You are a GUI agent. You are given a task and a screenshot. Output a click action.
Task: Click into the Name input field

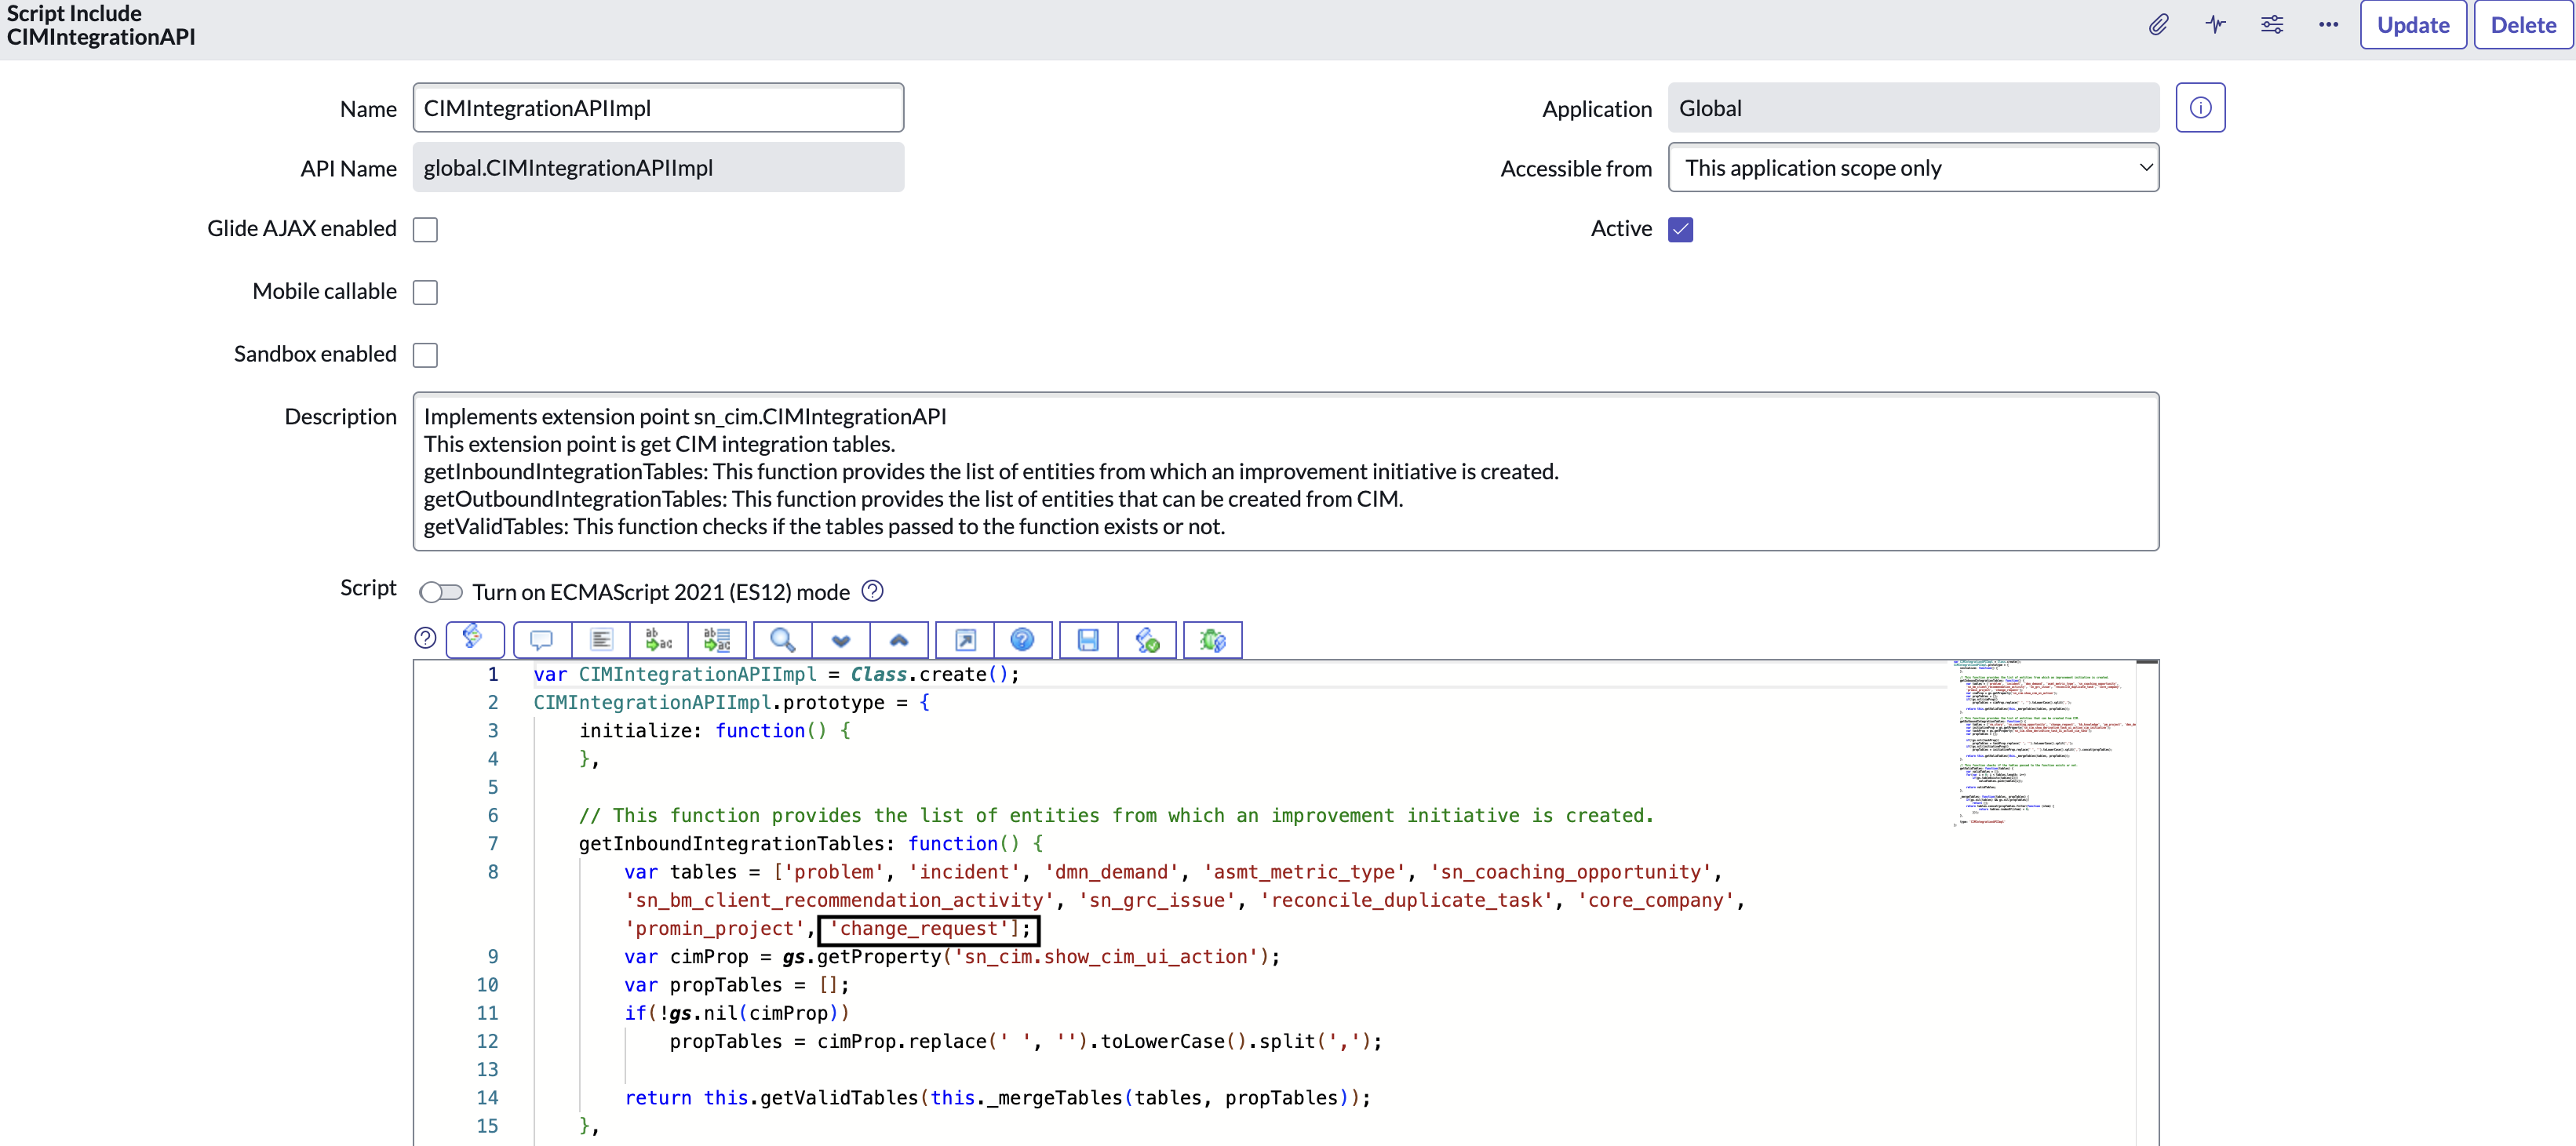tap(658, 108)
